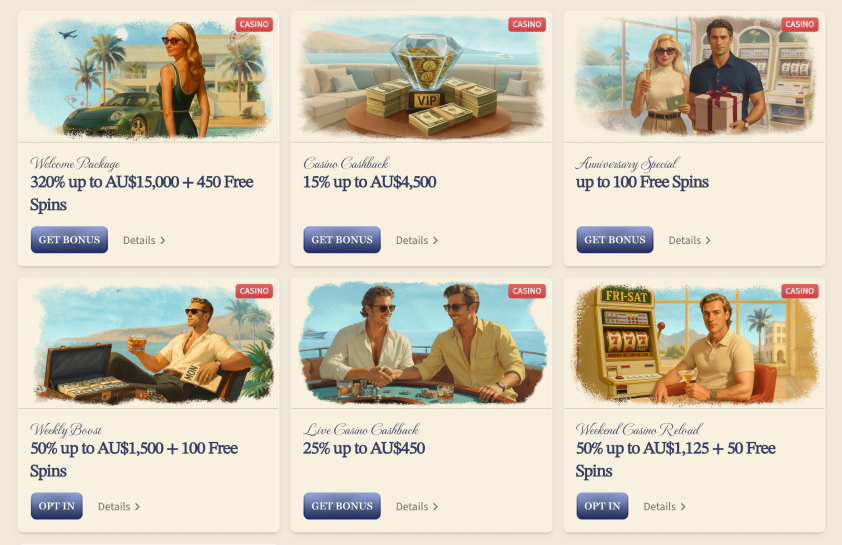Open Details link for Weekly Boost

tap(119, 507)
